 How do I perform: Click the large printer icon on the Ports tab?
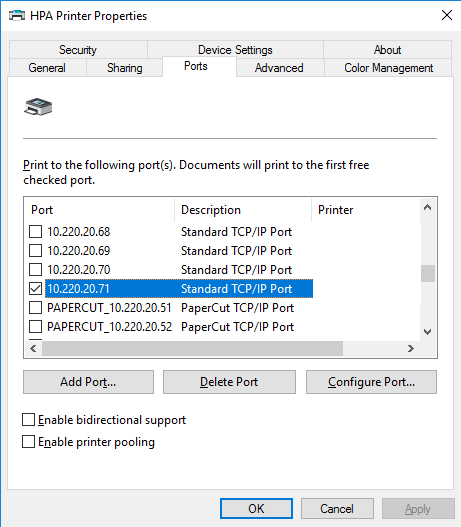[x=38, y=107]
